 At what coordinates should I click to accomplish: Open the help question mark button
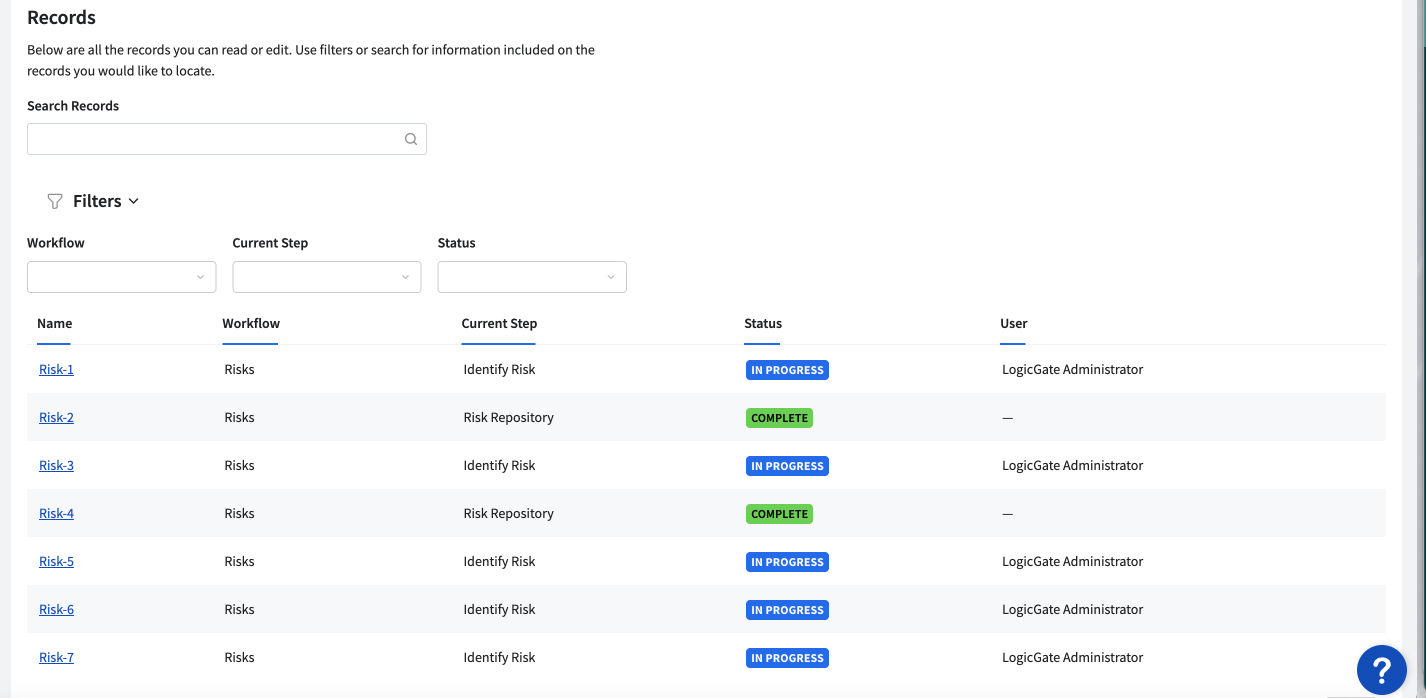1381,669
